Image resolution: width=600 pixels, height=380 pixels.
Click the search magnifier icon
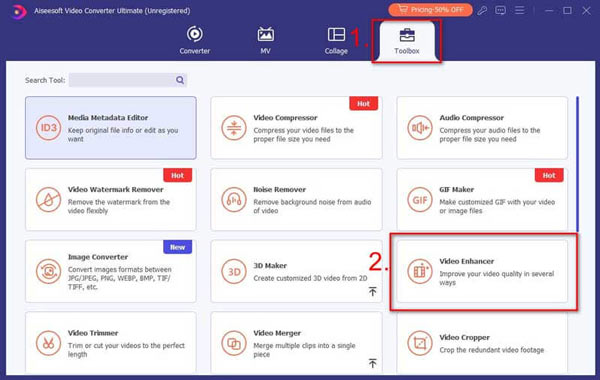click(180, 80)
